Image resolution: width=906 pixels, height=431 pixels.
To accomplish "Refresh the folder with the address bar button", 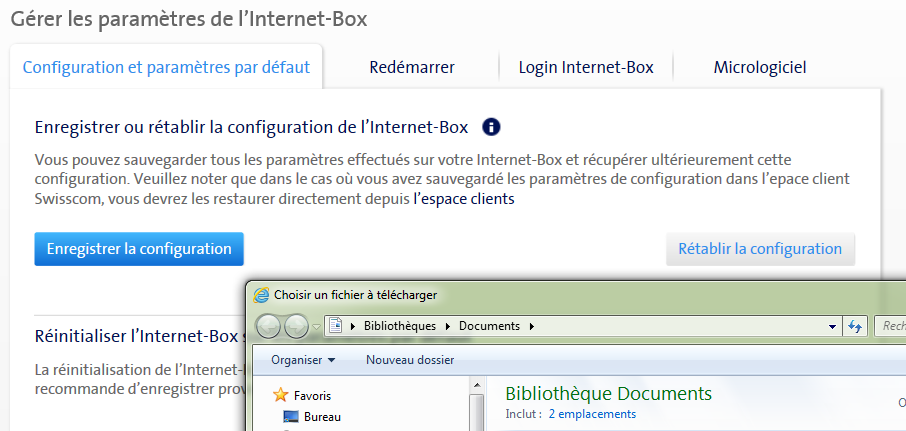I will click(855, 326).
